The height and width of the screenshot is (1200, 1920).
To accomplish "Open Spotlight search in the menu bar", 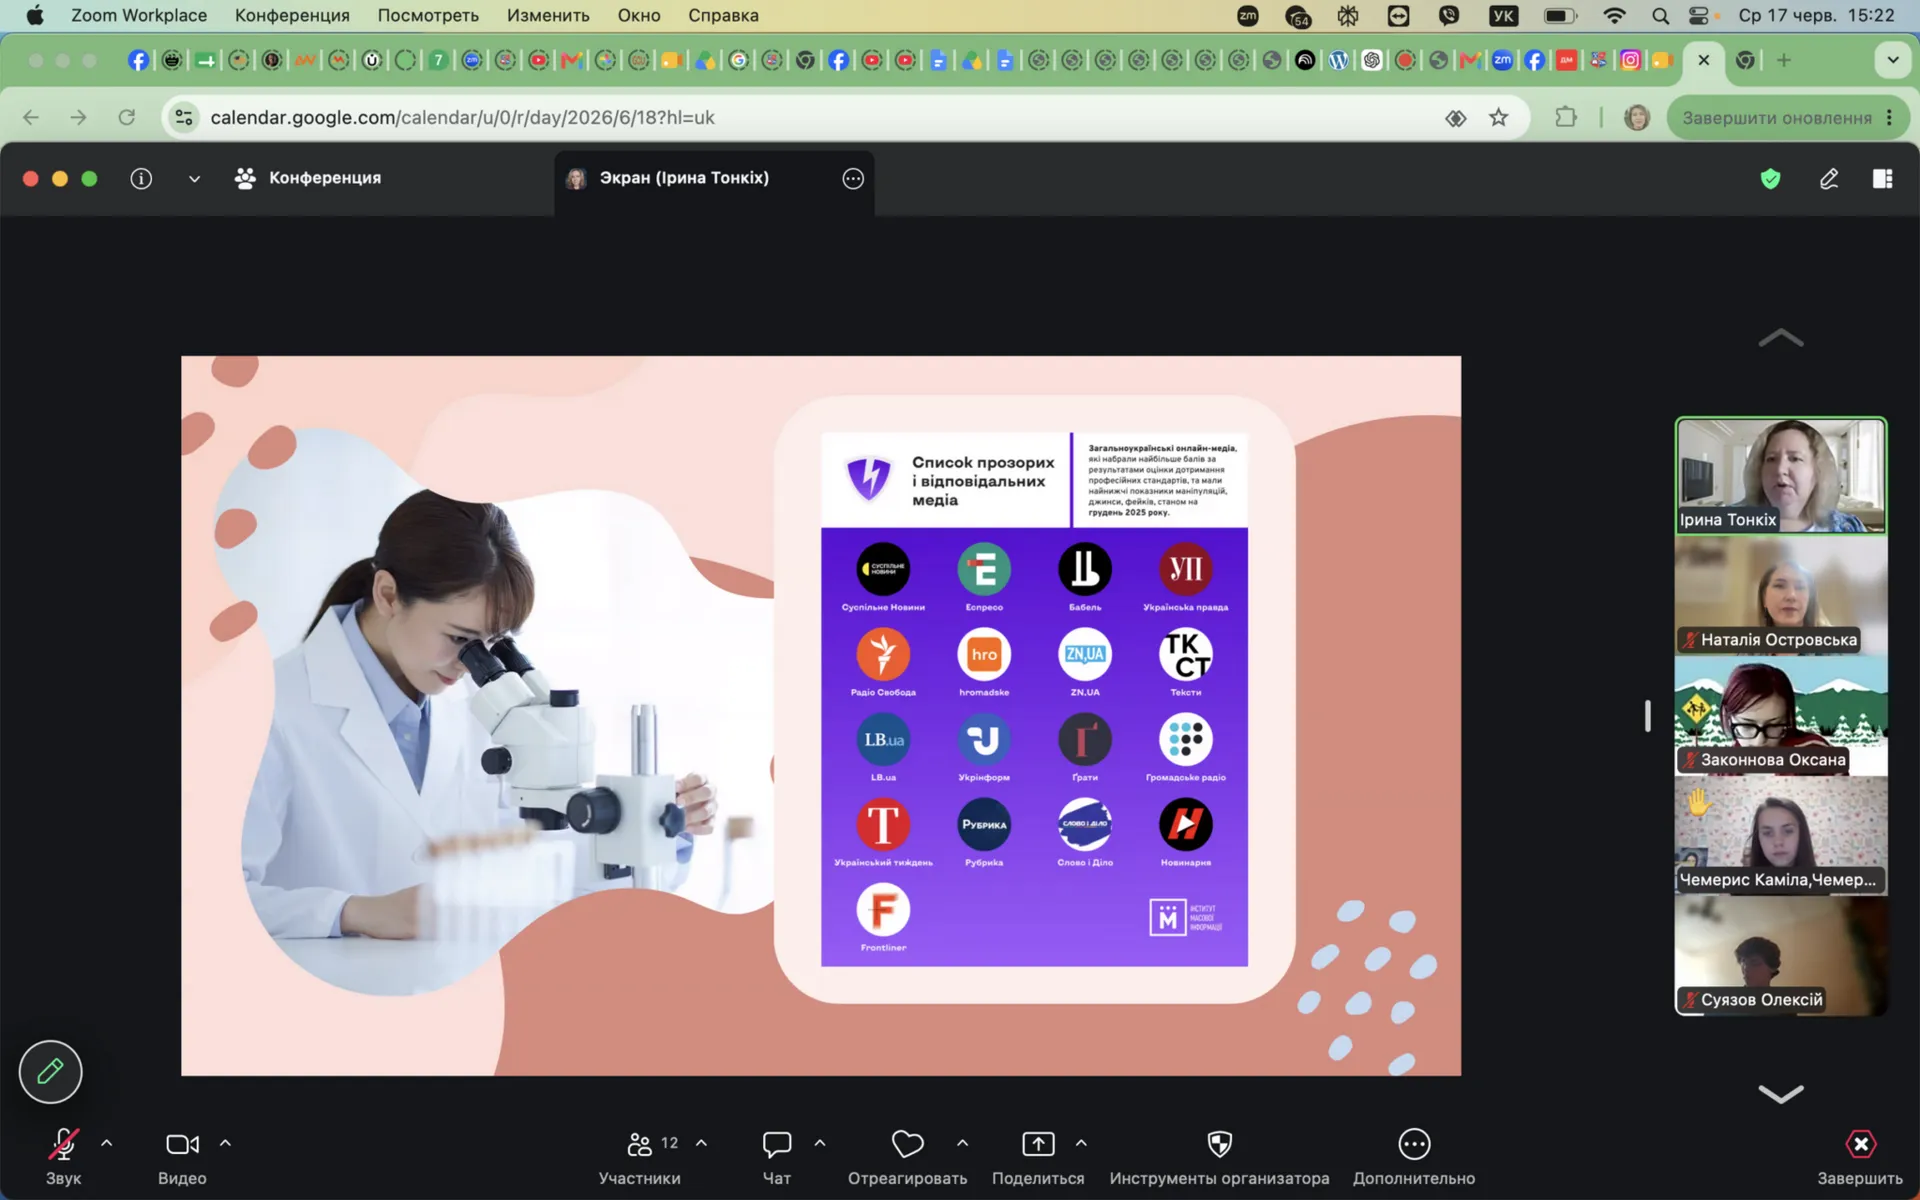I will coord(1660,15).
